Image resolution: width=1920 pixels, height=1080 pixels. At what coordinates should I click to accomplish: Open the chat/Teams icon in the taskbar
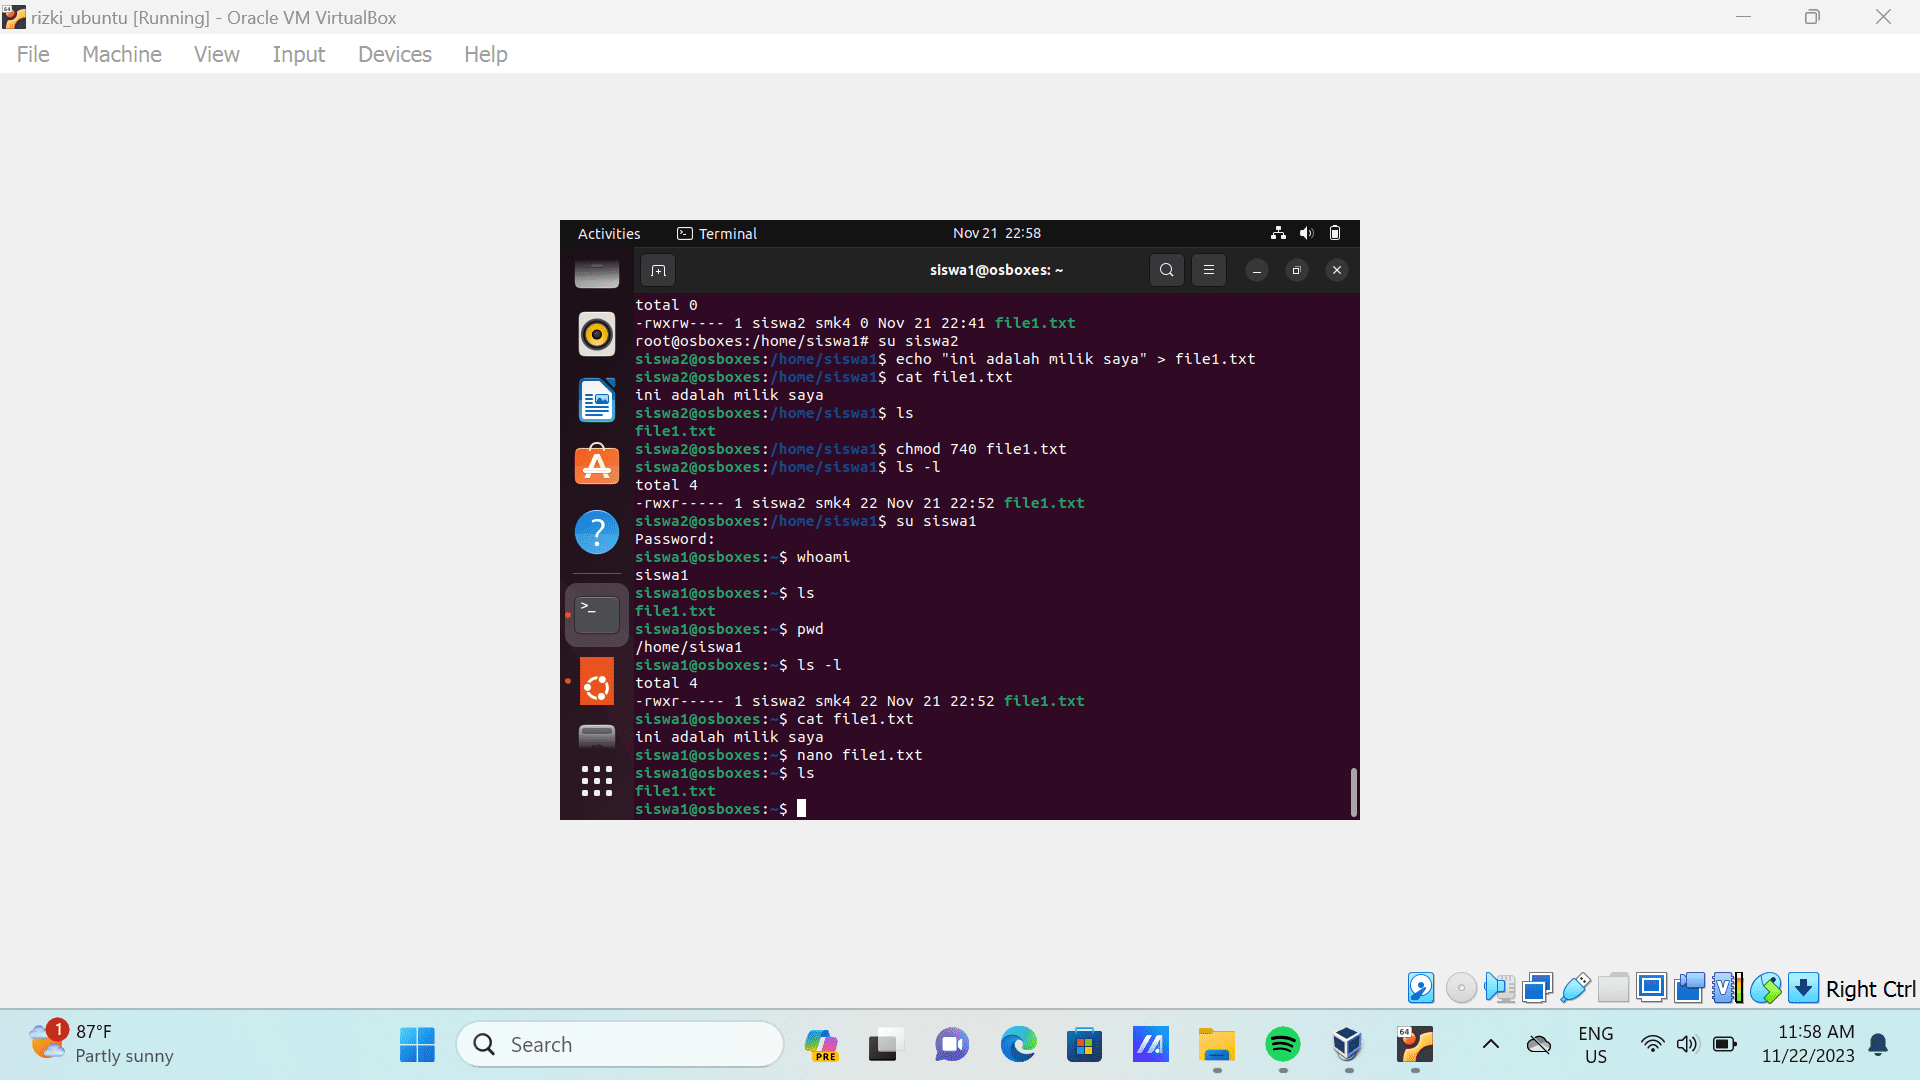click(x=952, y=1045)
